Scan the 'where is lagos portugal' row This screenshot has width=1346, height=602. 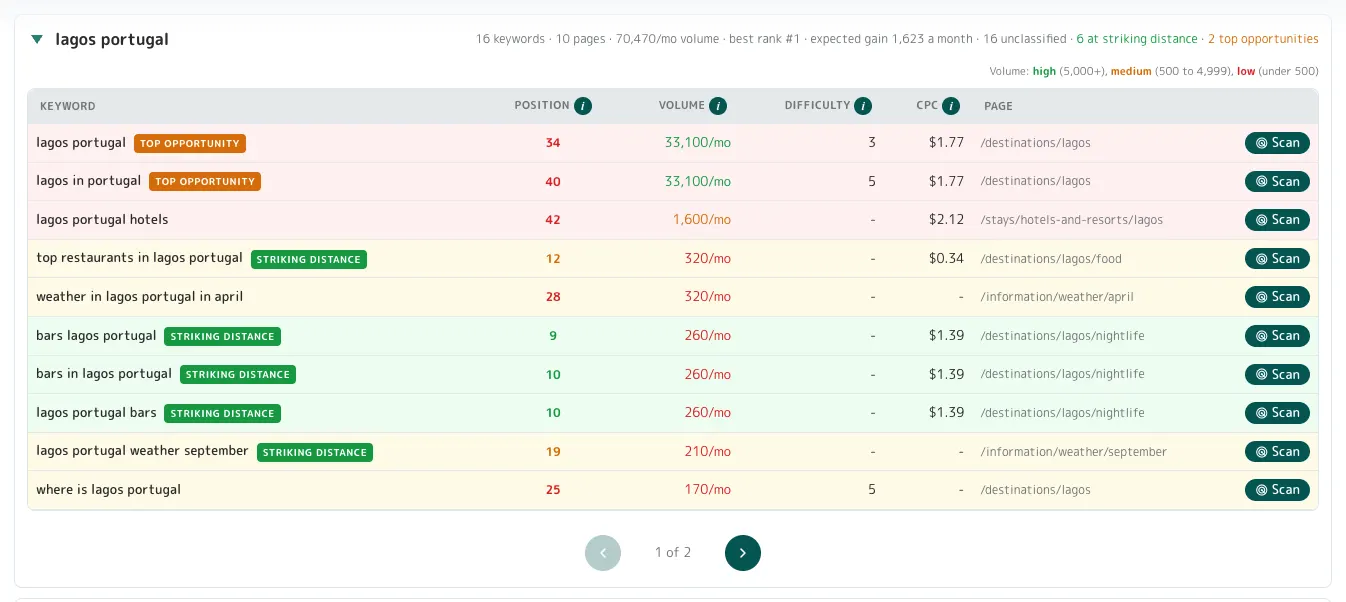[x=1277, y=490]
